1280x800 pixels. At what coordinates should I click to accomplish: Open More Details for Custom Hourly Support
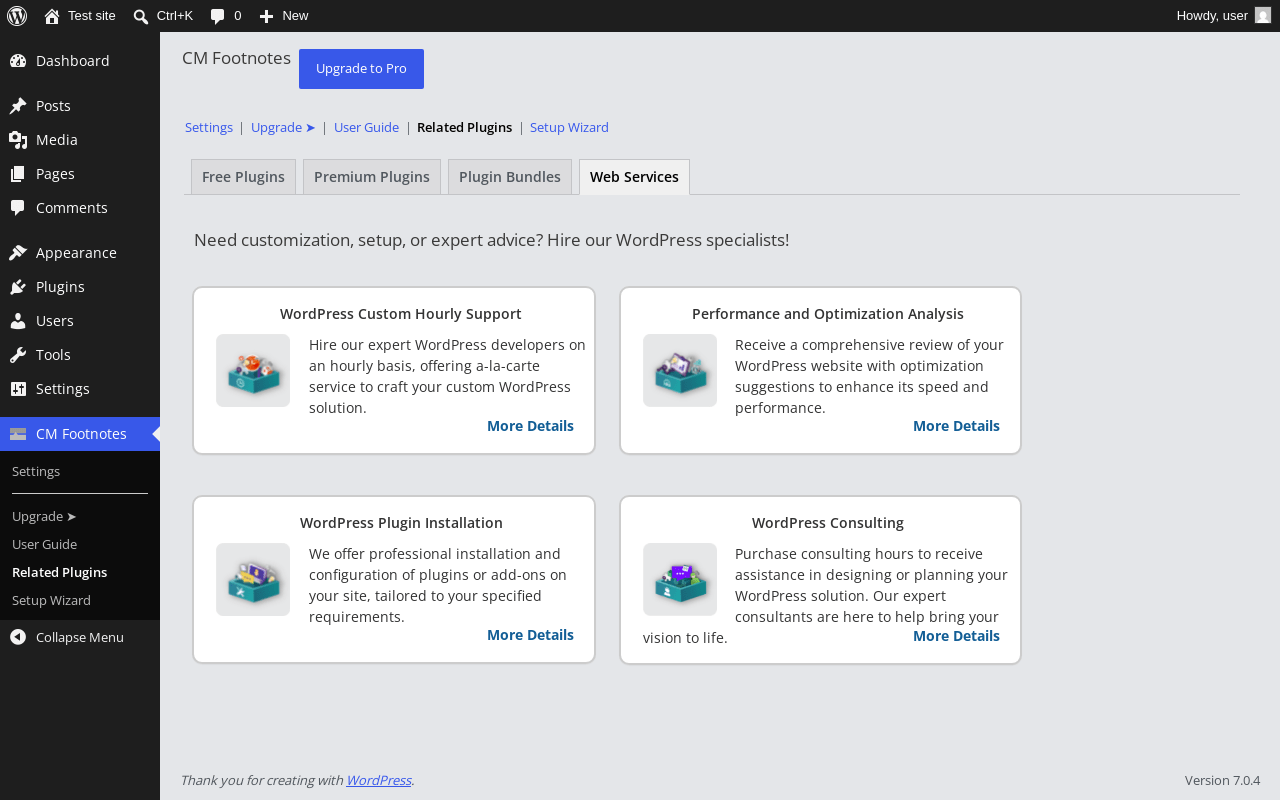tap(530, 426)
